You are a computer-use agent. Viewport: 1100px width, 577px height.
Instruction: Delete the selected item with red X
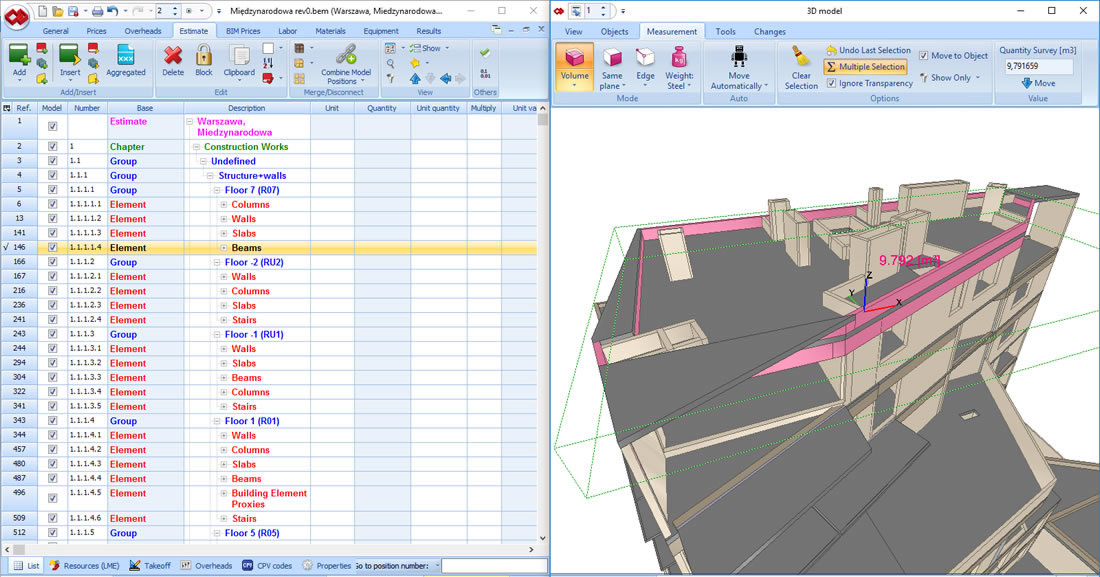point(173,61)
